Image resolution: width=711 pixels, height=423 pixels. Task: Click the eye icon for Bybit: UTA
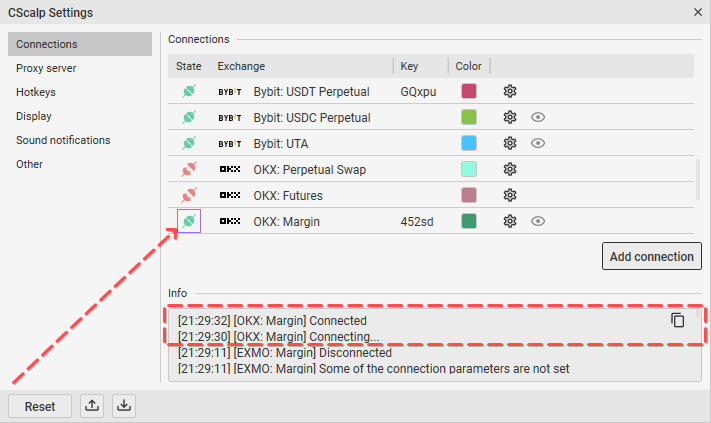[538, 143]
